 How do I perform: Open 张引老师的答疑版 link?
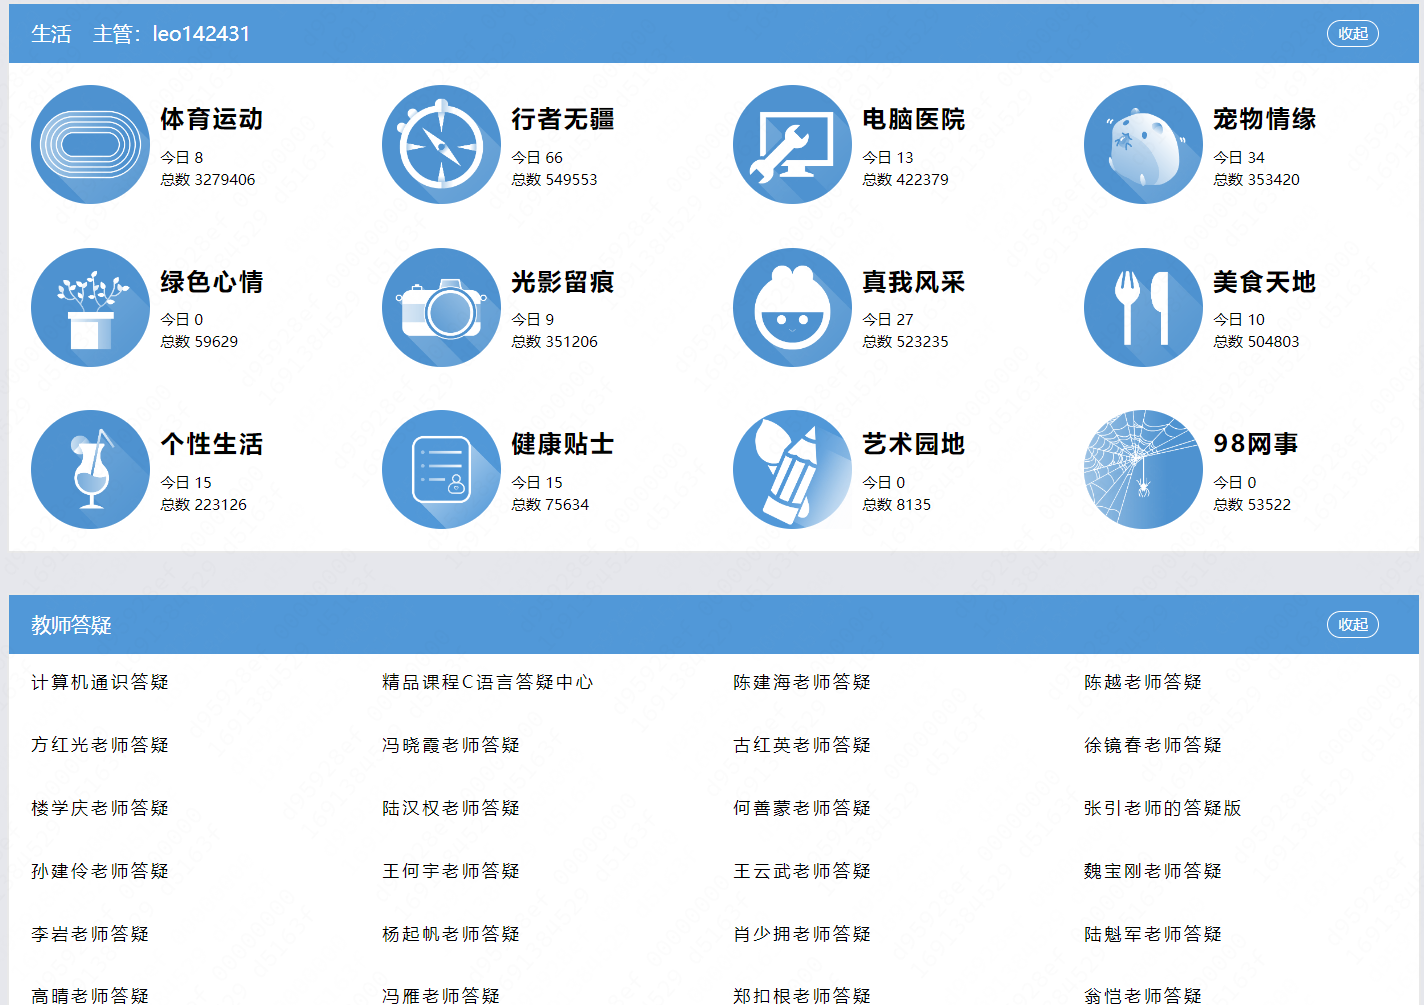coord(1162,808)
